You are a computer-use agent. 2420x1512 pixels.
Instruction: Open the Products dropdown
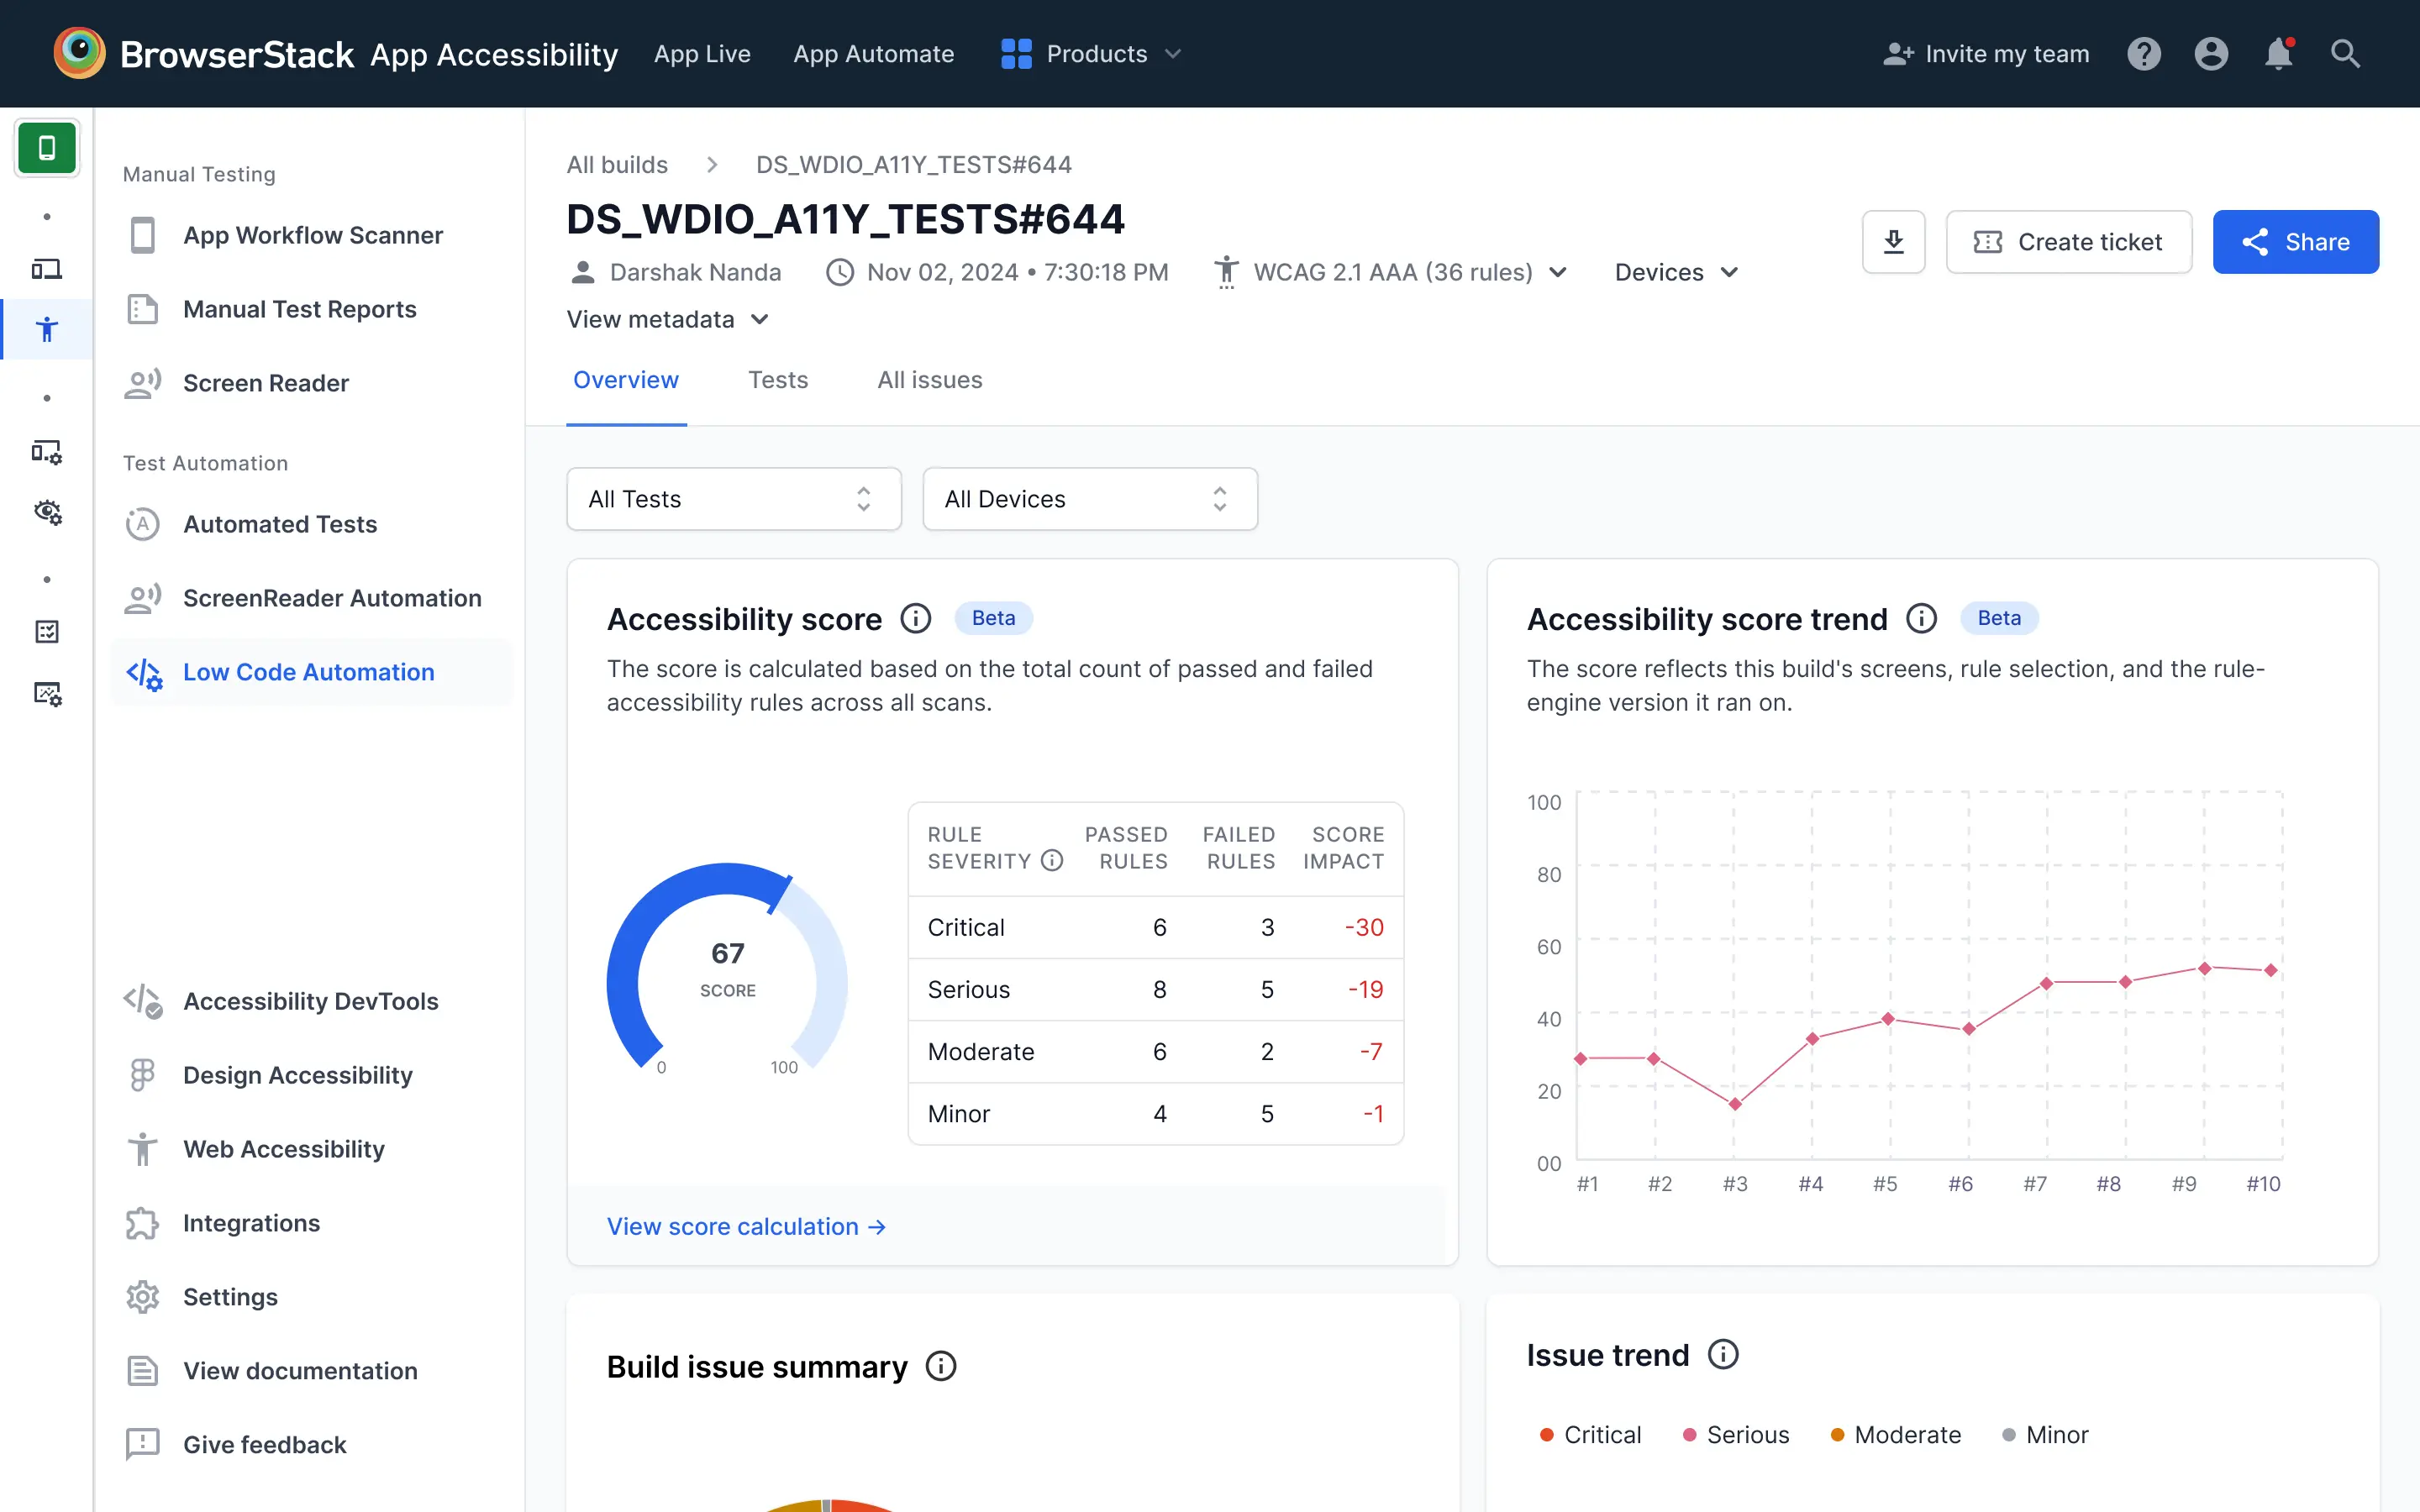[1091, 54]
